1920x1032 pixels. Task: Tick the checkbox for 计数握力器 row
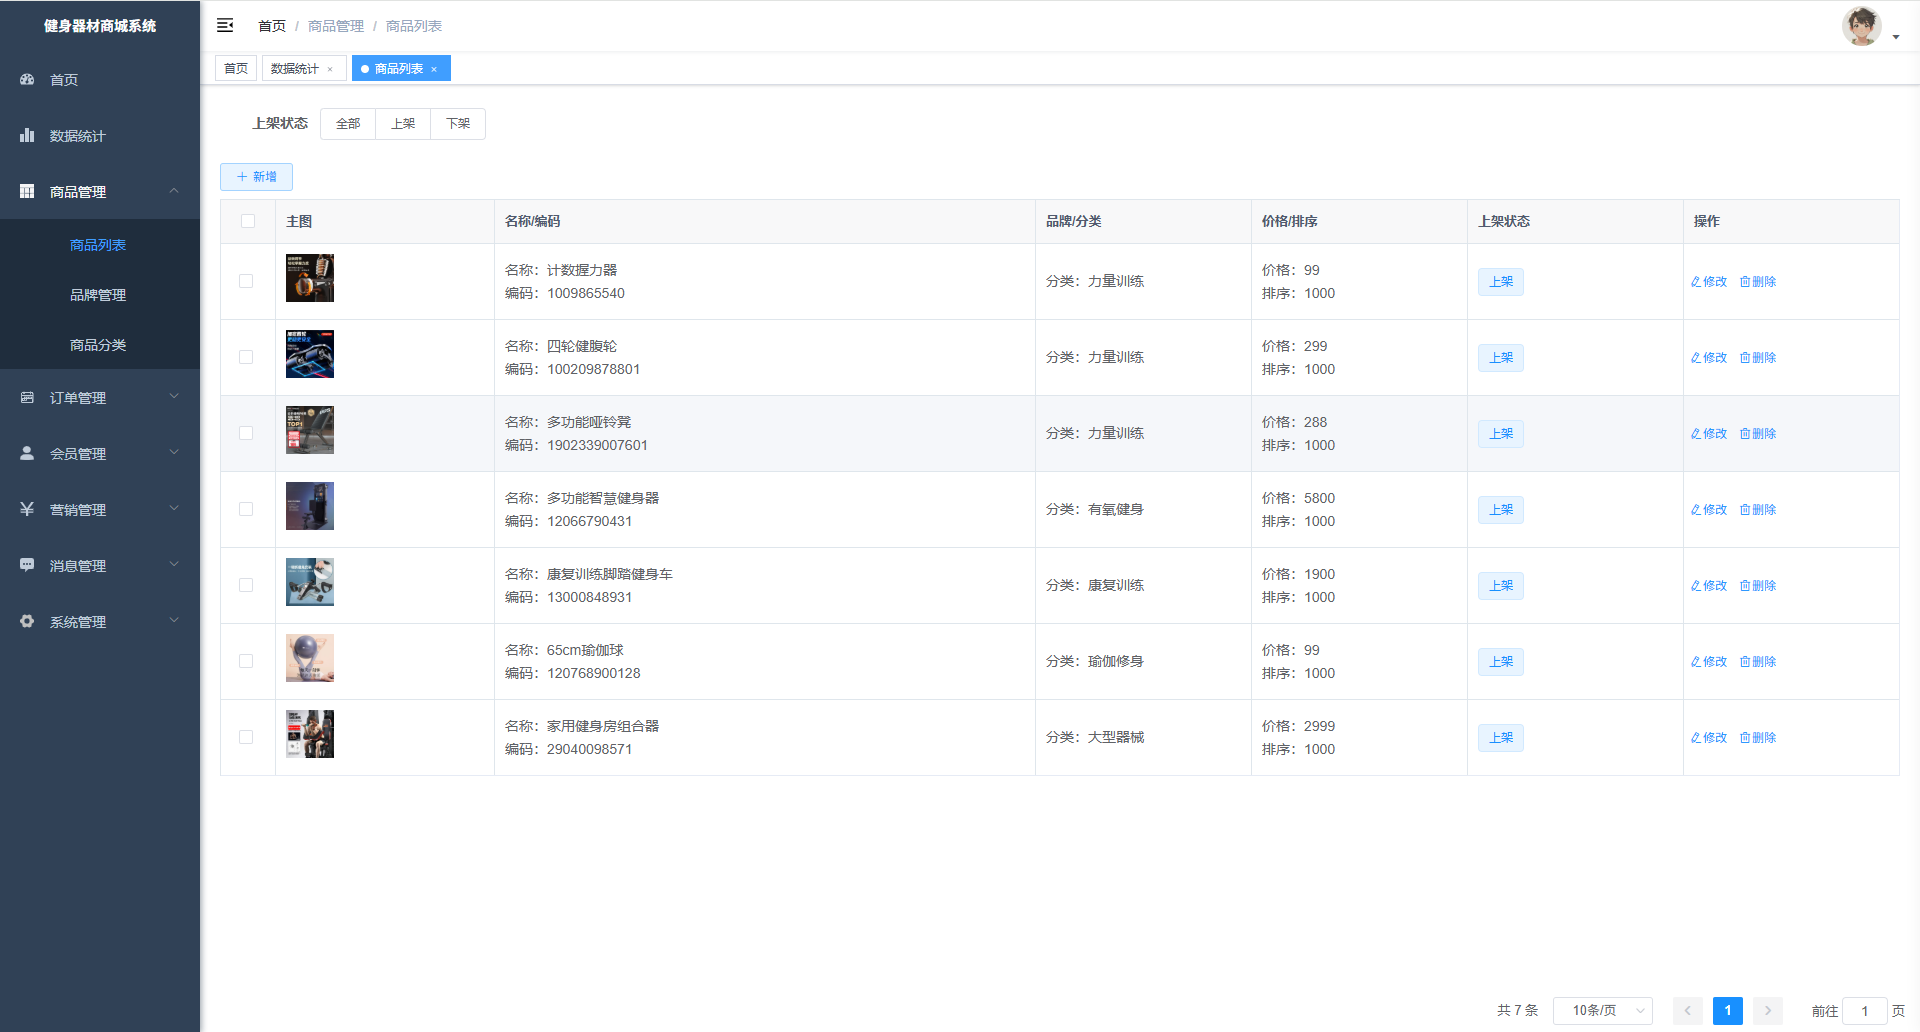point(246,281)
